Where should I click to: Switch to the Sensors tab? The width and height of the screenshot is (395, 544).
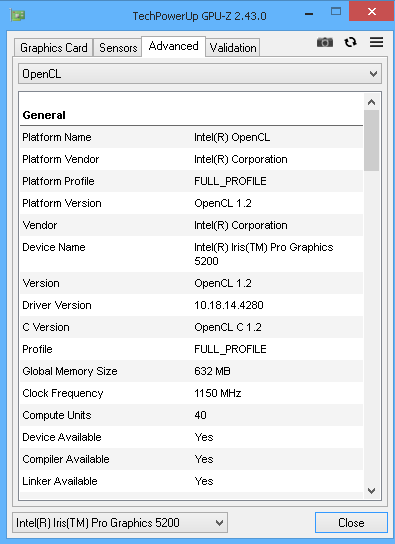coord(118,48)
